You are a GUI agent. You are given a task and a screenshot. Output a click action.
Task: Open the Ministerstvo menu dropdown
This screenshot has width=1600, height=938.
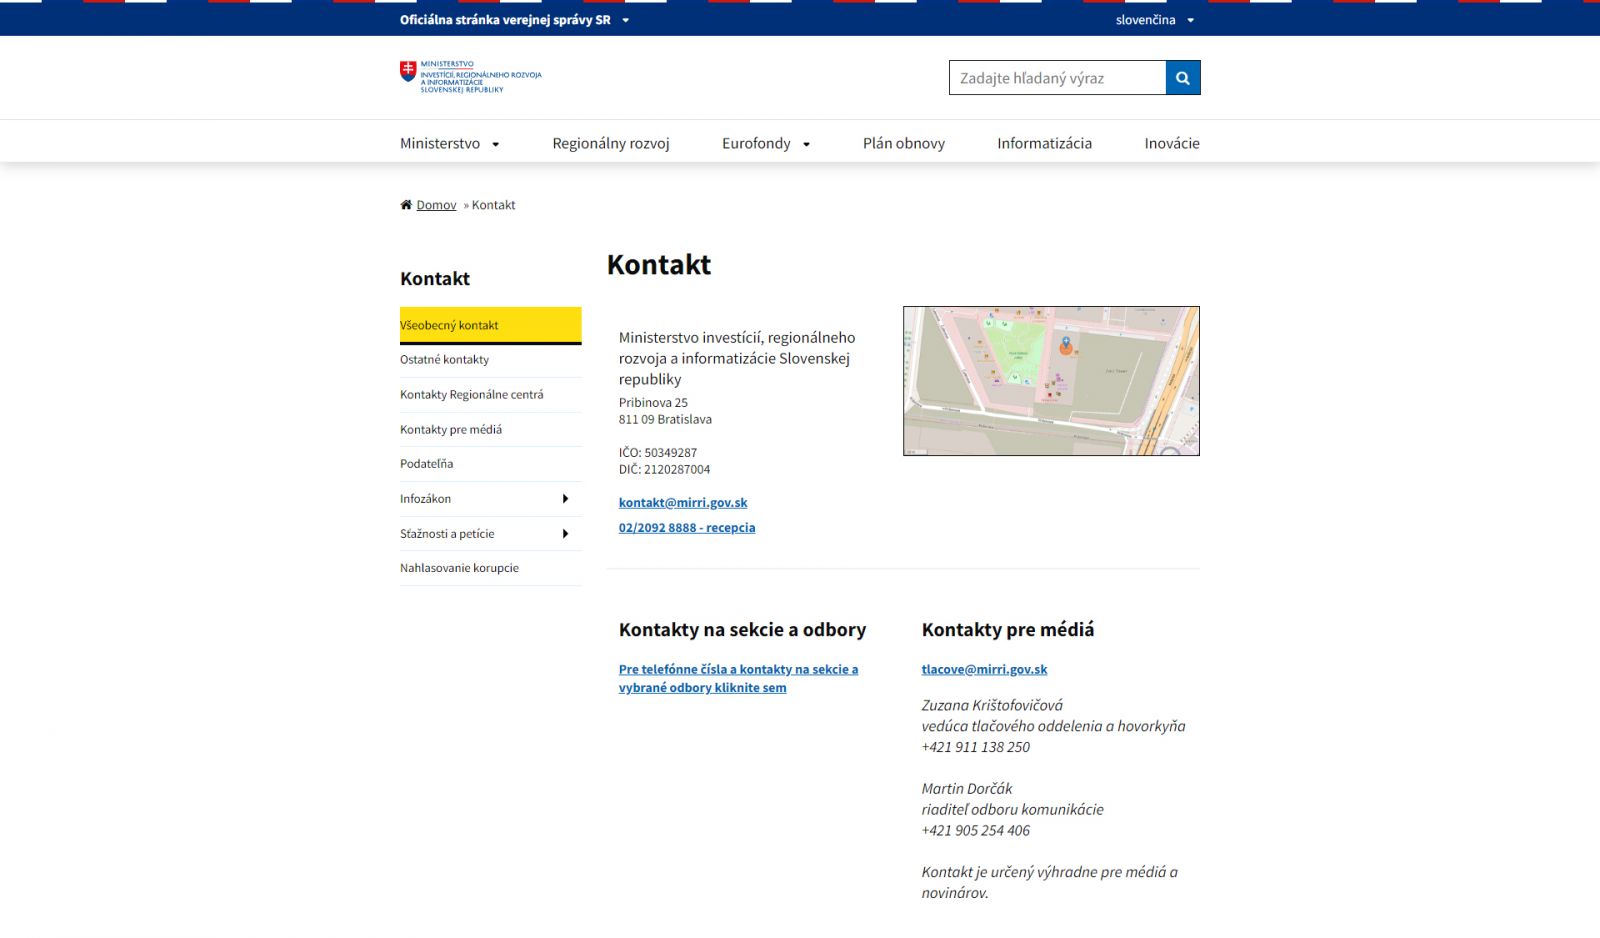point(449,143)
